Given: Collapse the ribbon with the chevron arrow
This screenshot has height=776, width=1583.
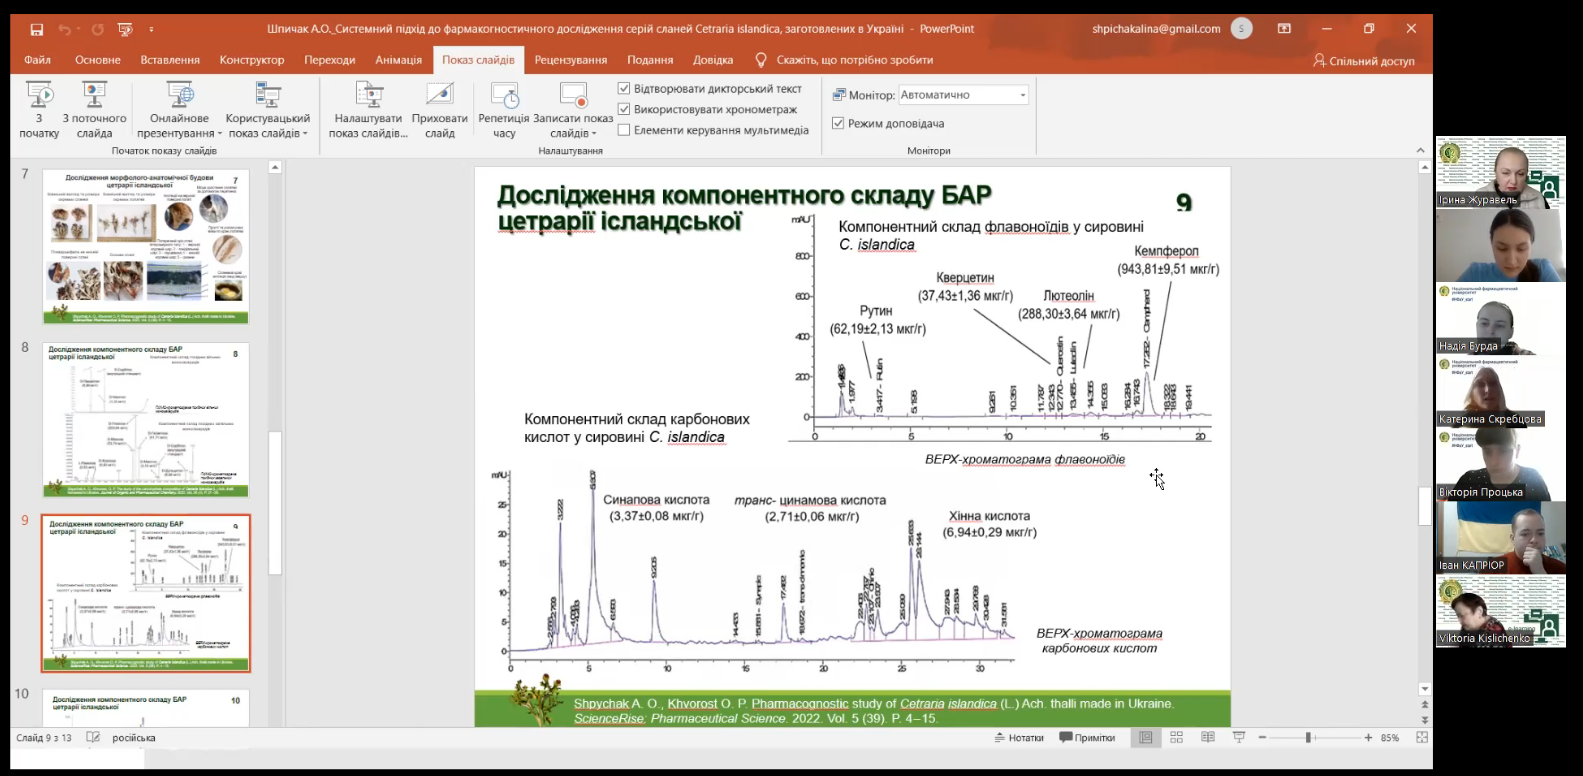Looking at the screenshot, I should (1421, 150).
